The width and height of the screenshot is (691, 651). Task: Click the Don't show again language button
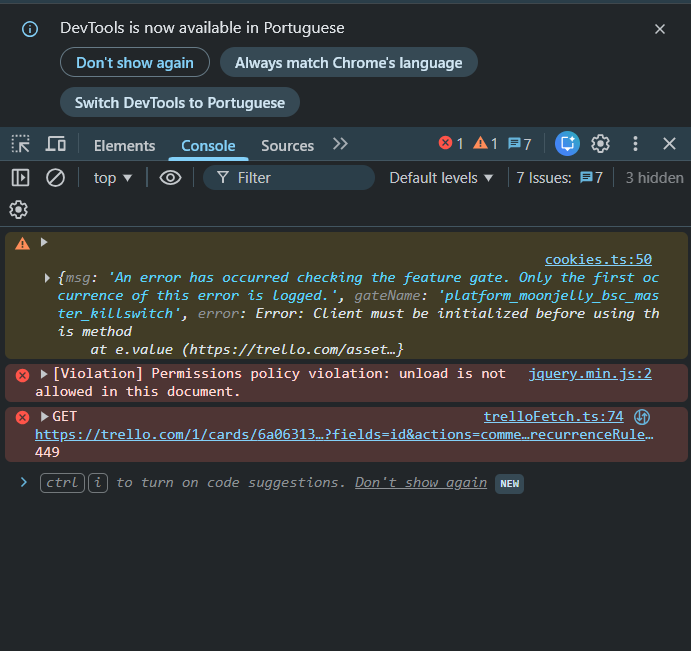(135, 62)
